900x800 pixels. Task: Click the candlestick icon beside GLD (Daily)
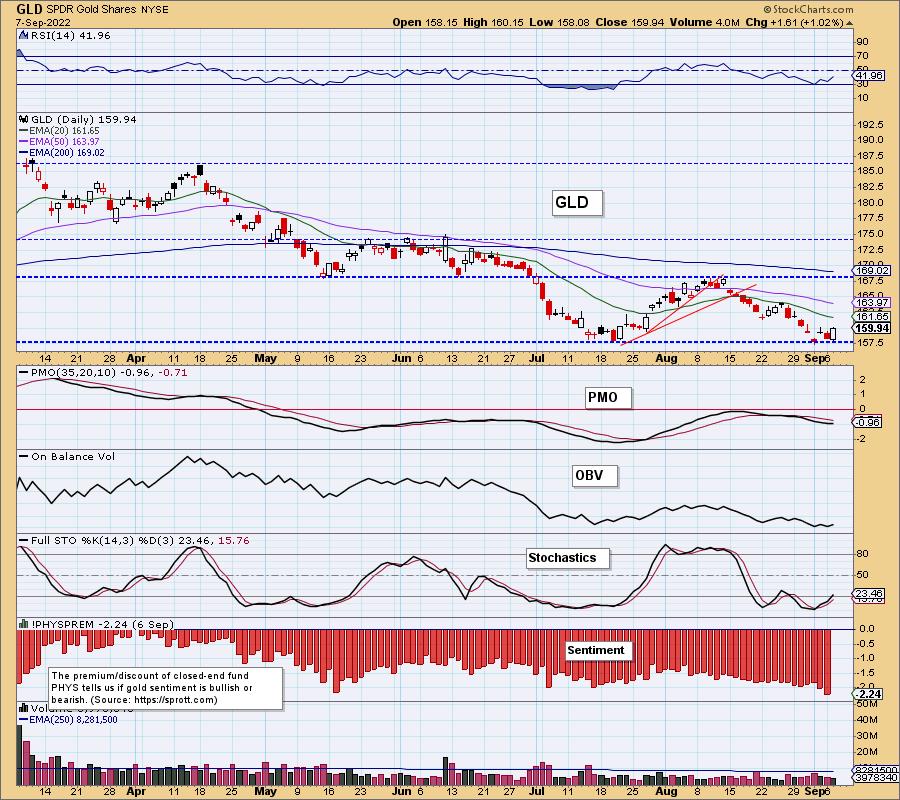pyautogui.click(x=24, y=119)
